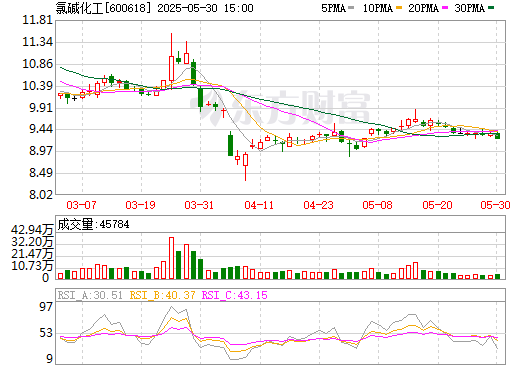Screen dimensions: 520x365
Task: Click the green 30PMA color marker
Action: (x=491, y=8)
